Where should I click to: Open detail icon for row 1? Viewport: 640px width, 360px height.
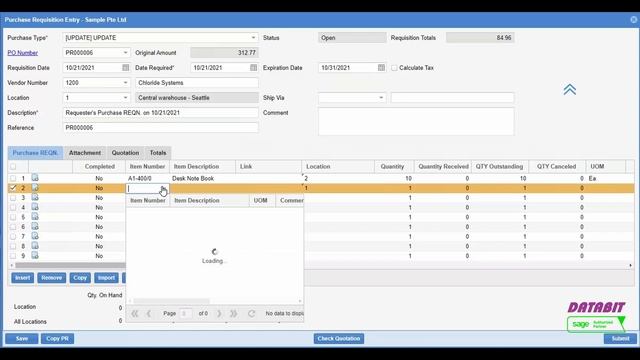click(35, 178)
